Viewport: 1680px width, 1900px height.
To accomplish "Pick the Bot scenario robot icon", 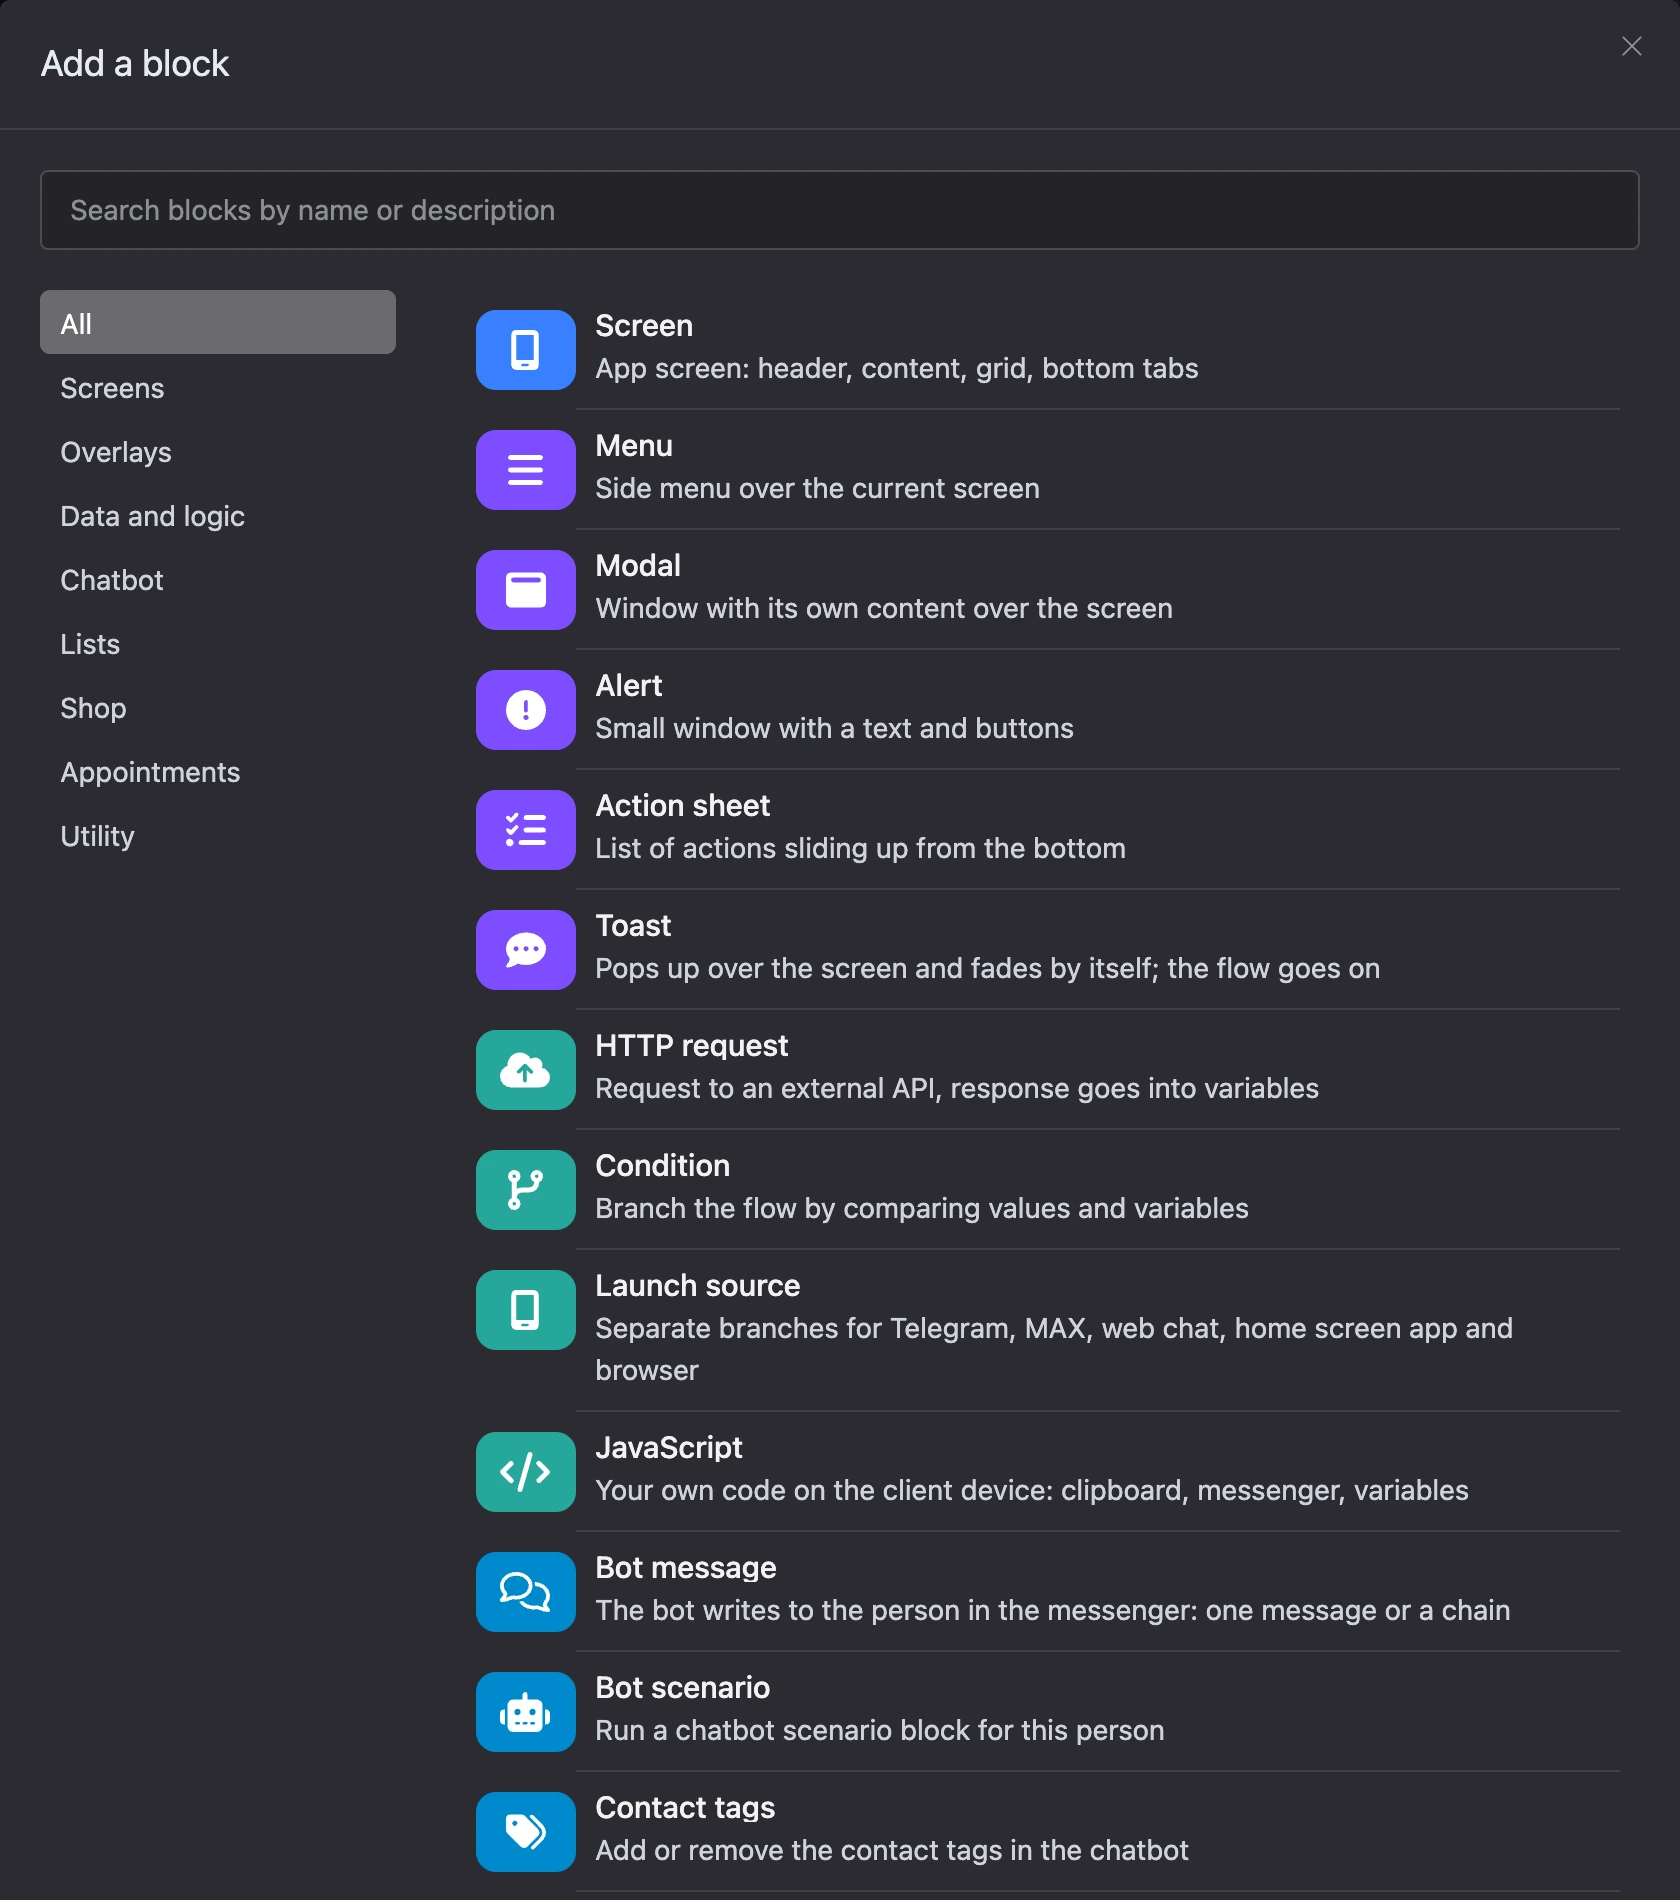I will click(x=525, y=1712).
